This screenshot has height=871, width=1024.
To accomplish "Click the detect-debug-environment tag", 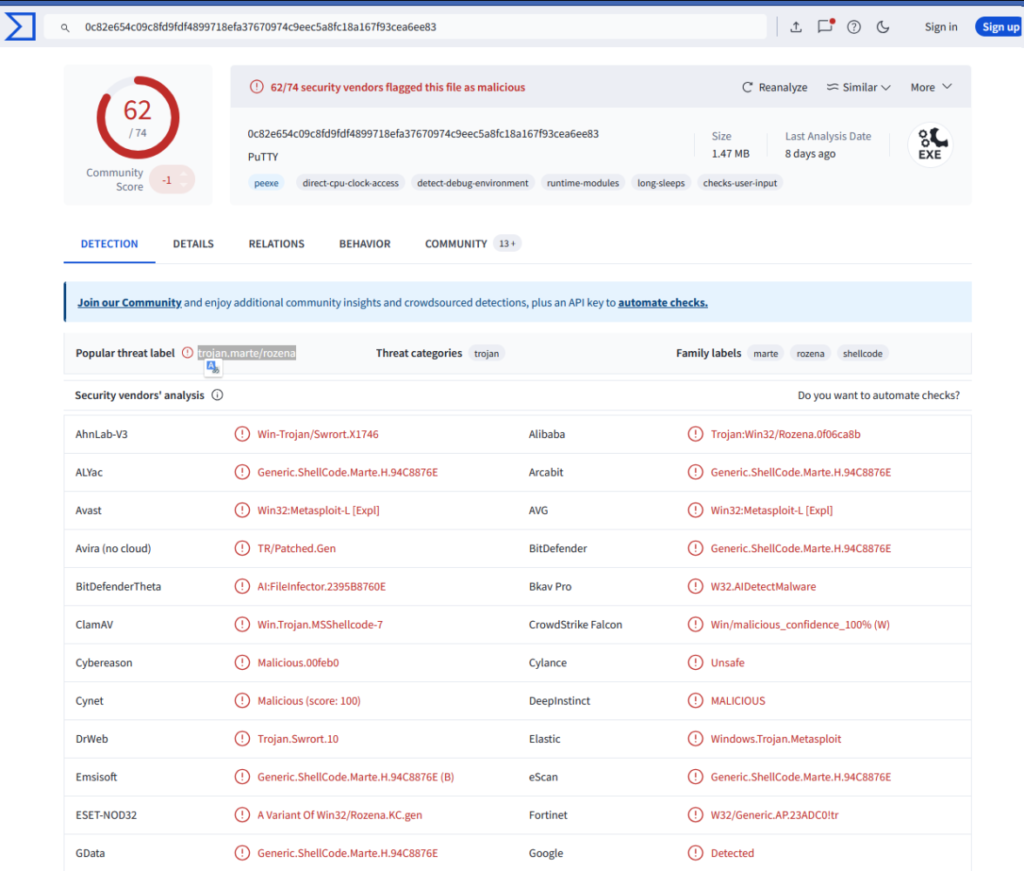I will (x=473, y=183).
